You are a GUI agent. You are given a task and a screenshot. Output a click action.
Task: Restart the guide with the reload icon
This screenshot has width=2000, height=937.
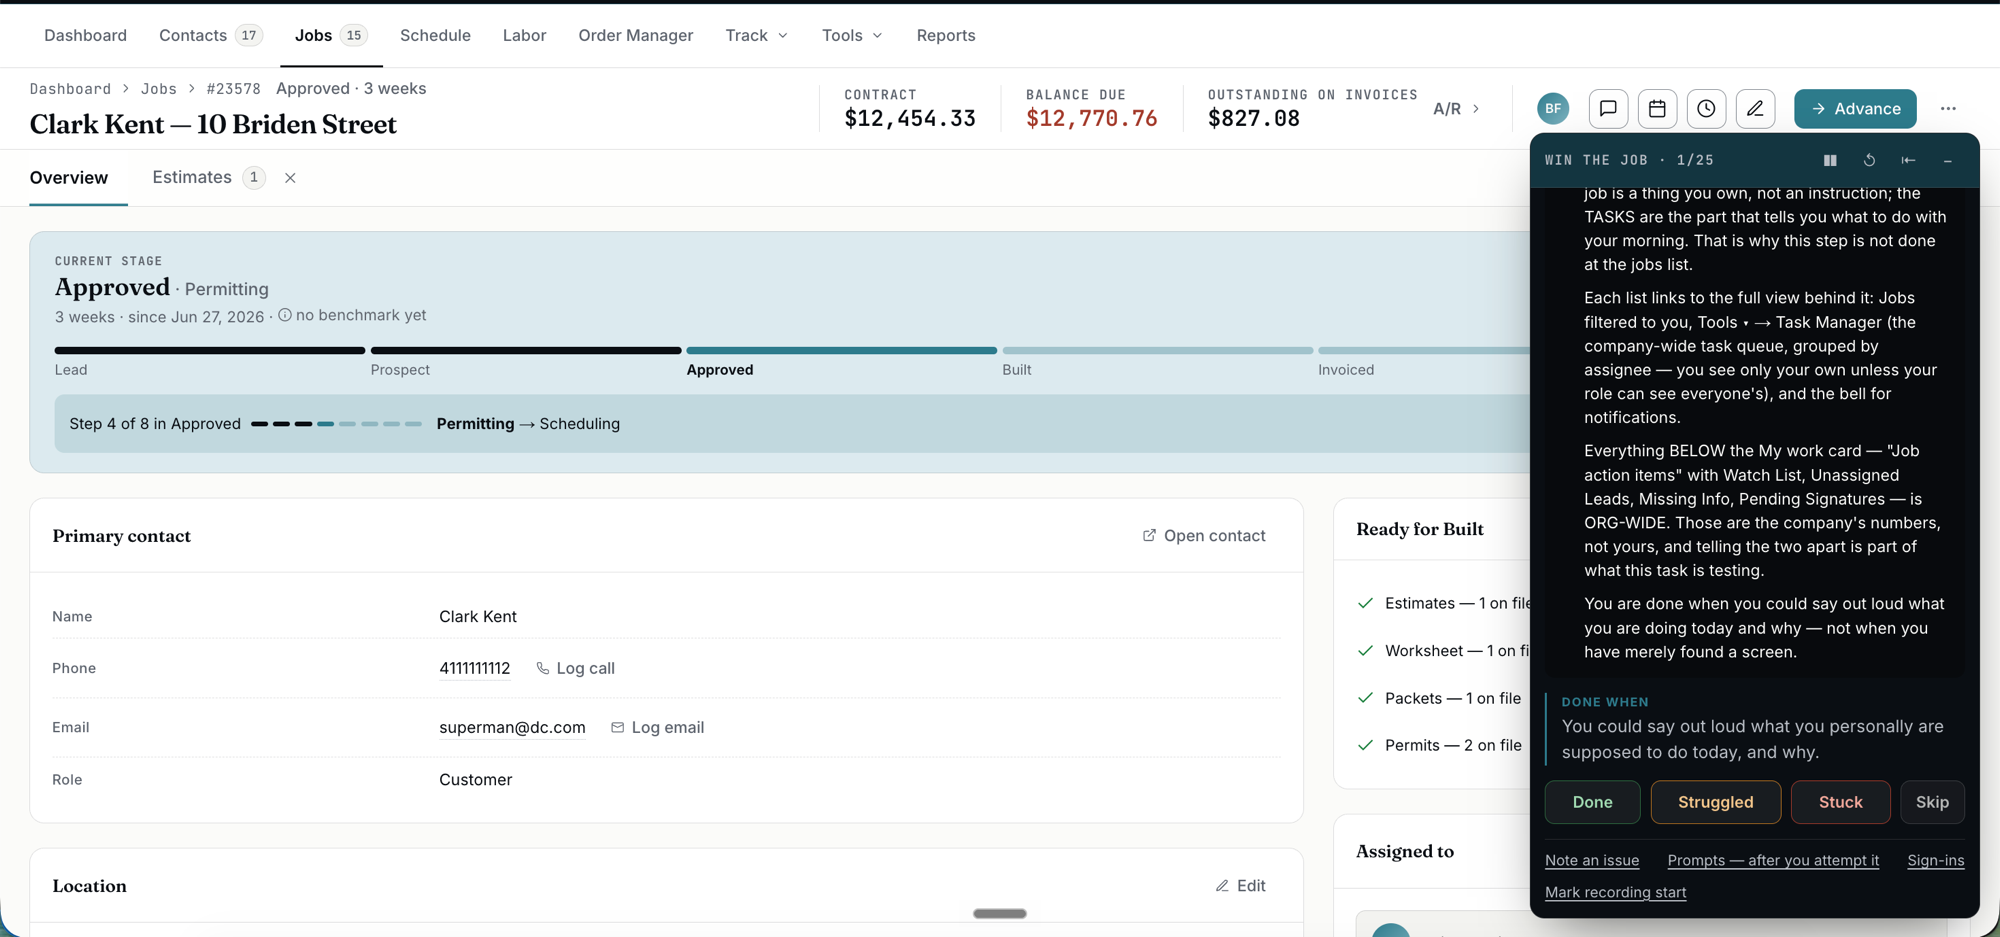[1869, 160]
